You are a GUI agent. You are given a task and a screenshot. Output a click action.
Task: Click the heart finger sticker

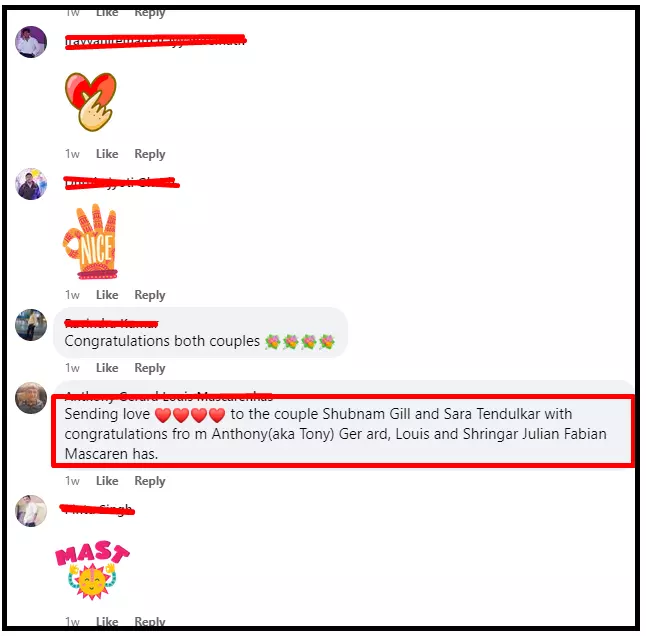coord(91,102)
